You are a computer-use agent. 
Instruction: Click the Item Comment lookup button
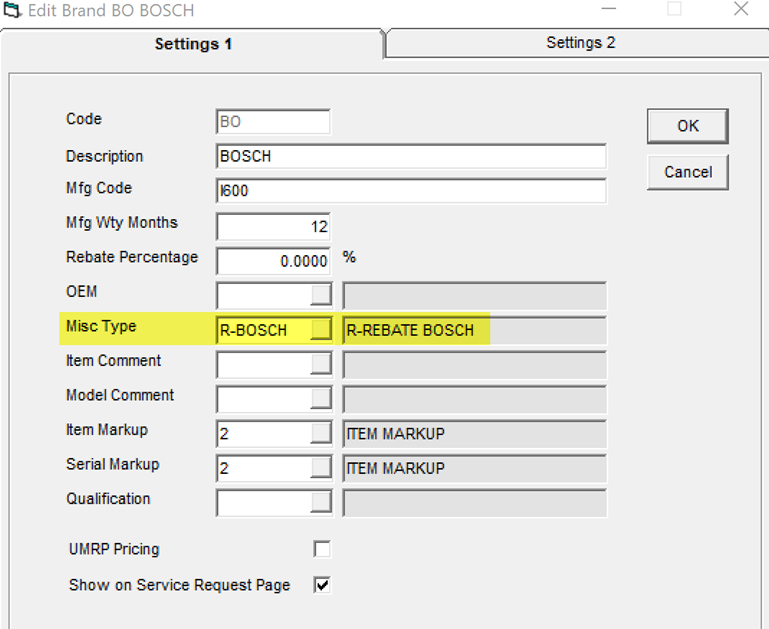pyautogui.click(x=321, y=364)
